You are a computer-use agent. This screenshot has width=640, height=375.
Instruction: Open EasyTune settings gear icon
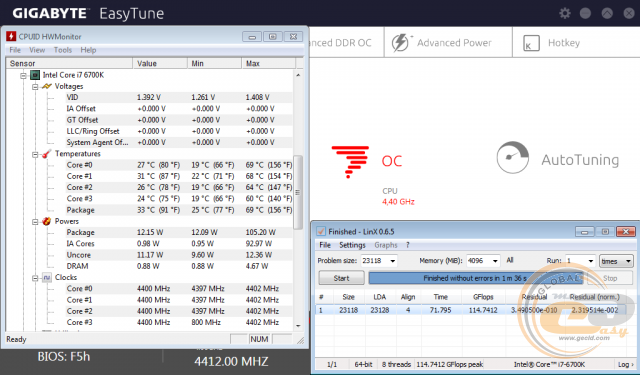pyautogui.click(x=564, y=13)
